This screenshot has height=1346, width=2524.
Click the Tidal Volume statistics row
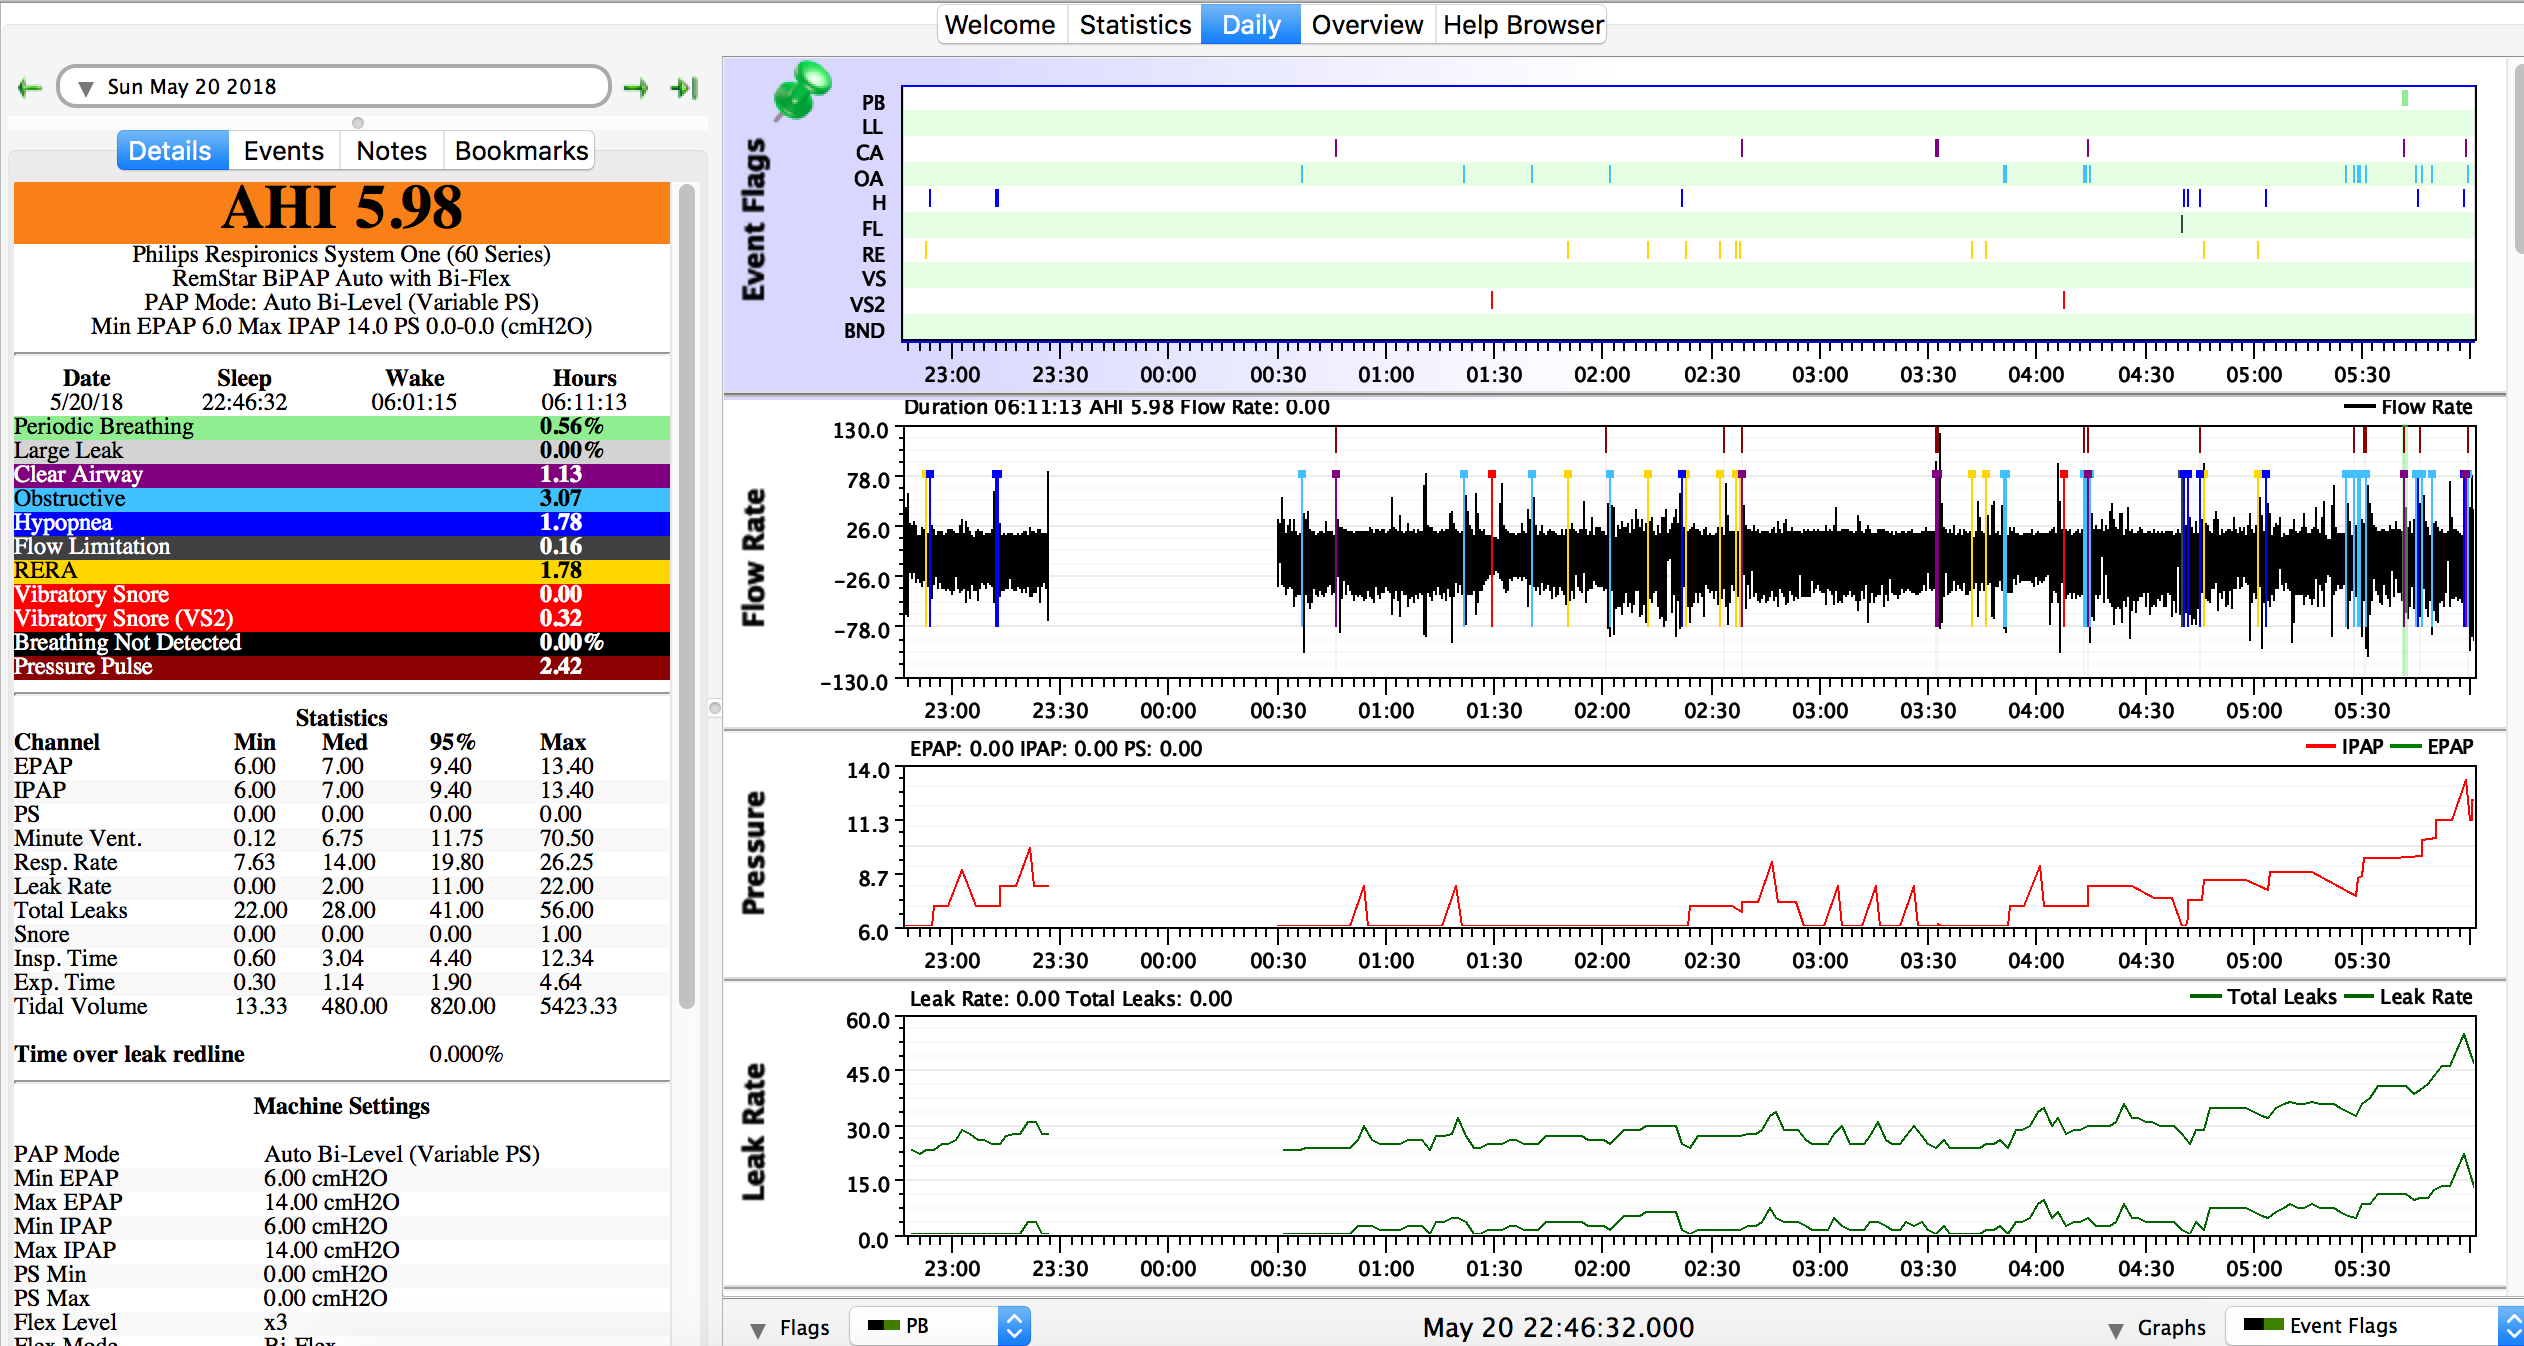tap(341, 1007)
